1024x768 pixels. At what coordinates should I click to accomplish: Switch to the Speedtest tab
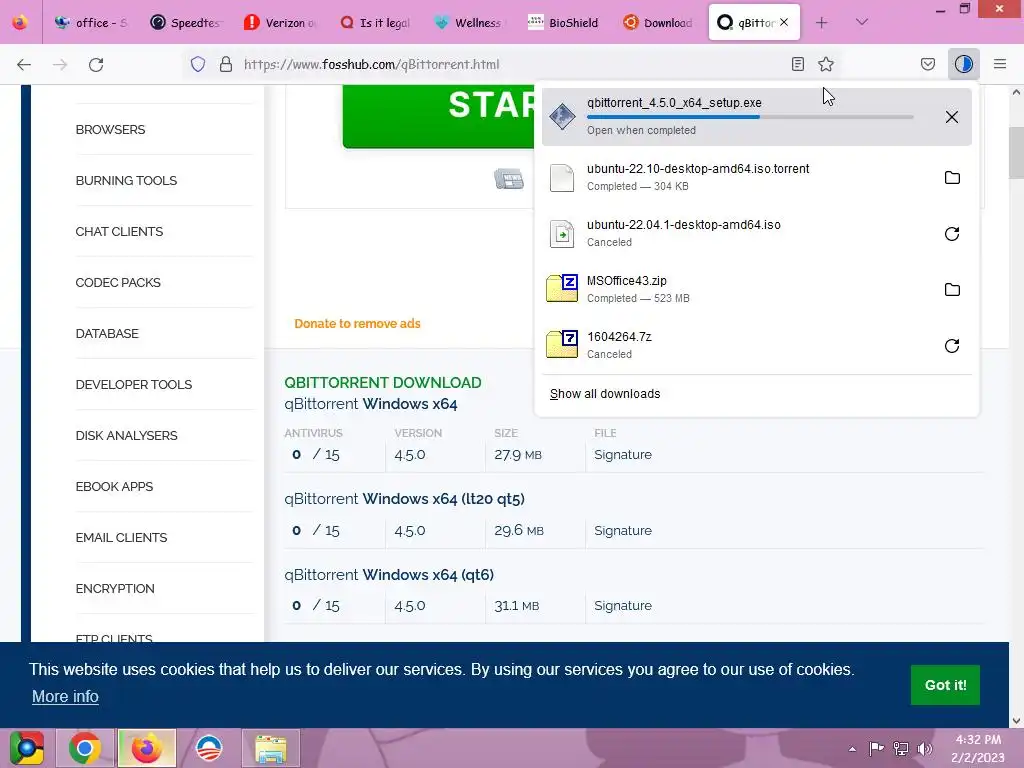186,23
